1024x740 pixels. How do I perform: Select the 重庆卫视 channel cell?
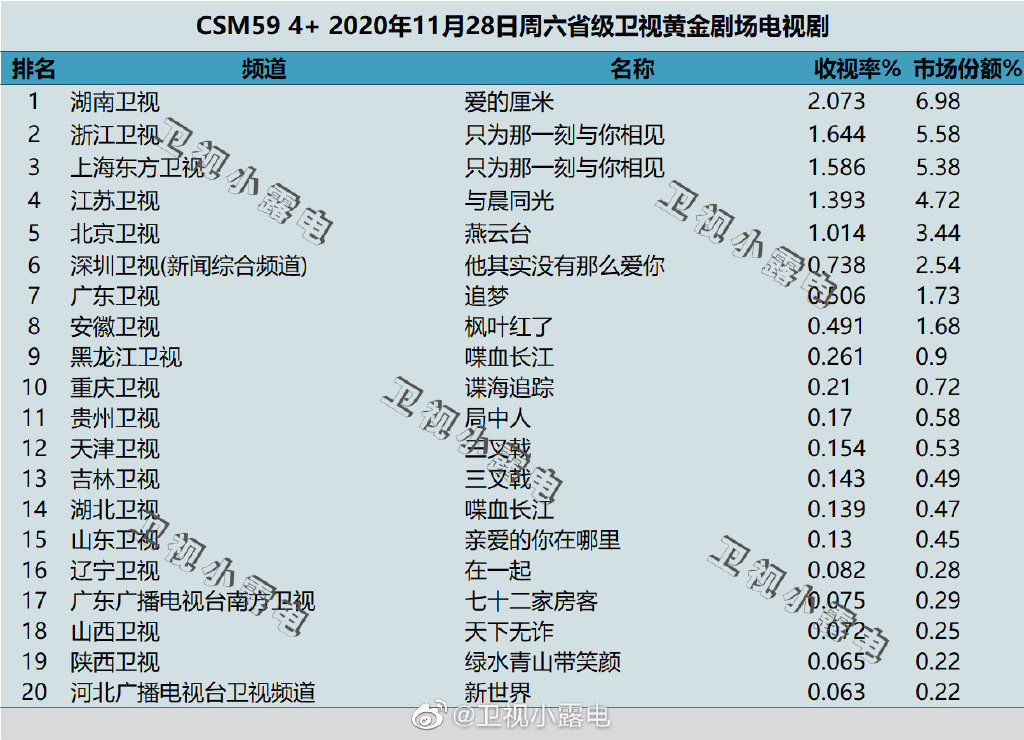coord(115,387)
